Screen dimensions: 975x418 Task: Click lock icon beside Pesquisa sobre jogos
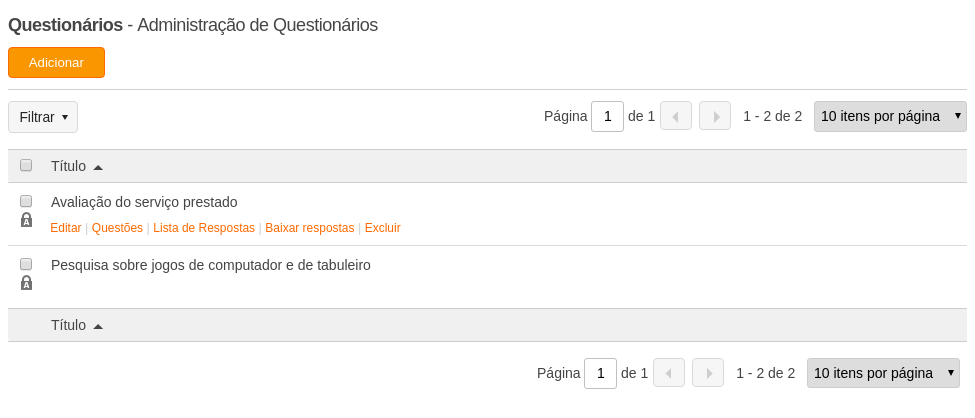pyautogui.click(x=26, y=282)
